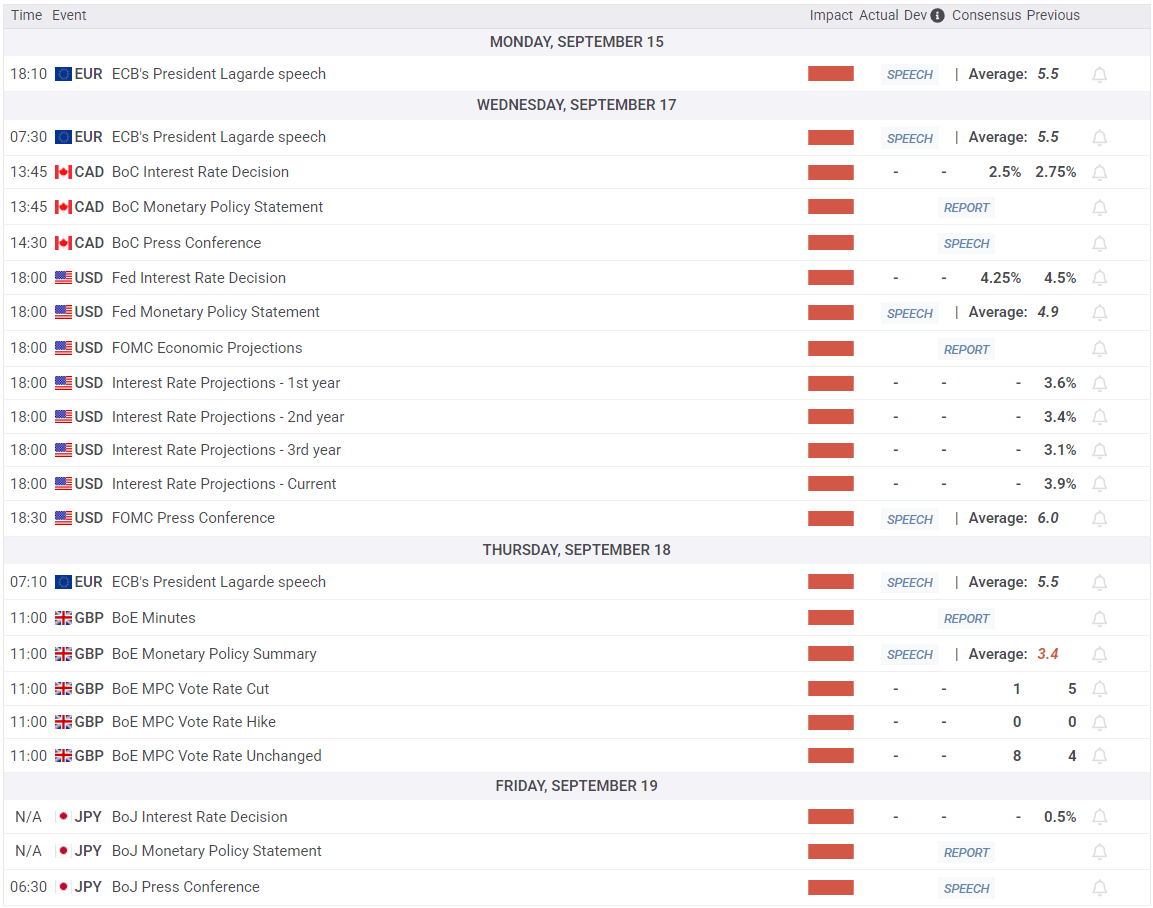Click Japan flag beside BoJ Press Conference
This screenshot has height=908, width=1153.
coord(63,887)
